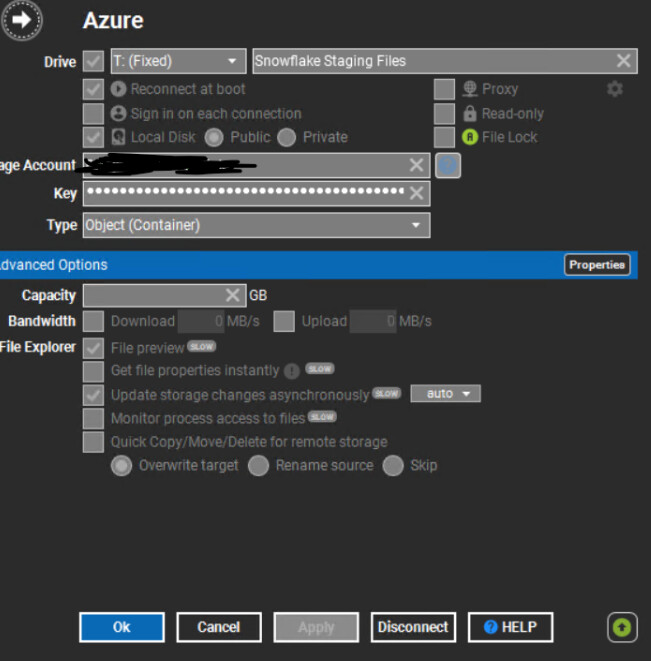The width and height of the screenshot is (651, 661).
Task: Click the Local Disk drive icon
Action: 118,137
